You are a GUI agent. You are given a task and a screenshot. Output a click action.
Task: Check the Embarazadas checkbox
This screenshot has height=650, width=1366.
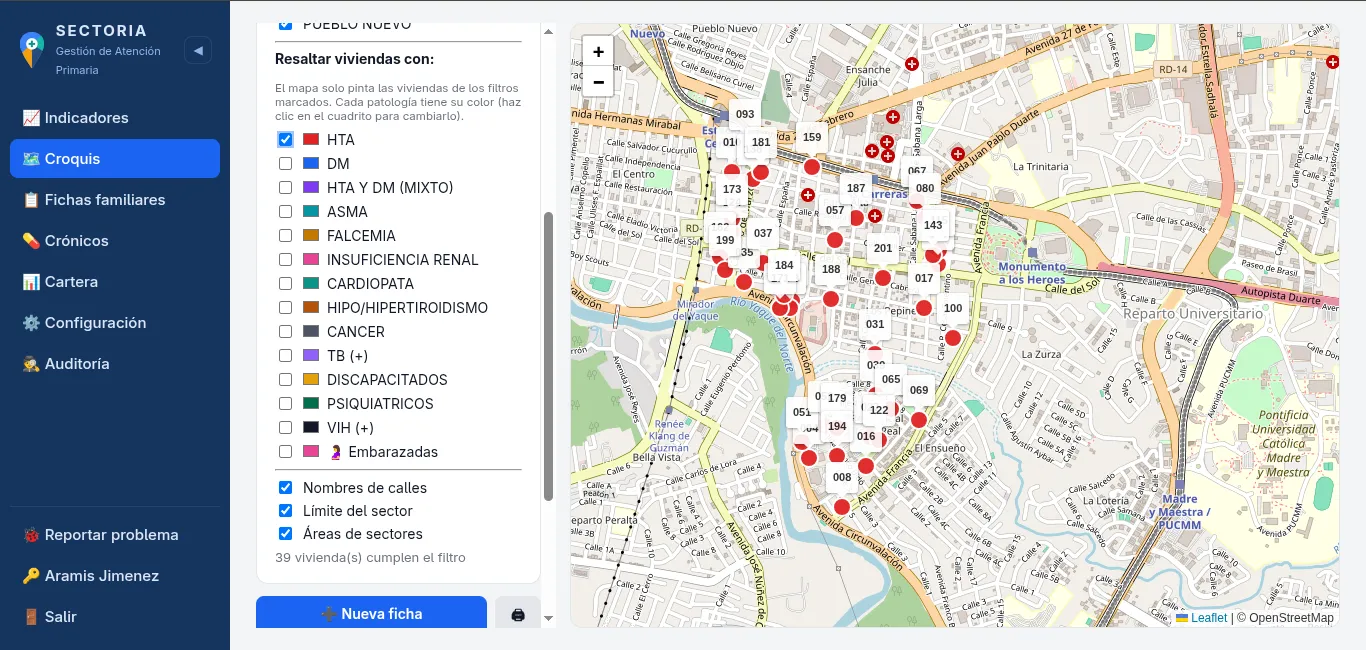(x=285, y=452)
